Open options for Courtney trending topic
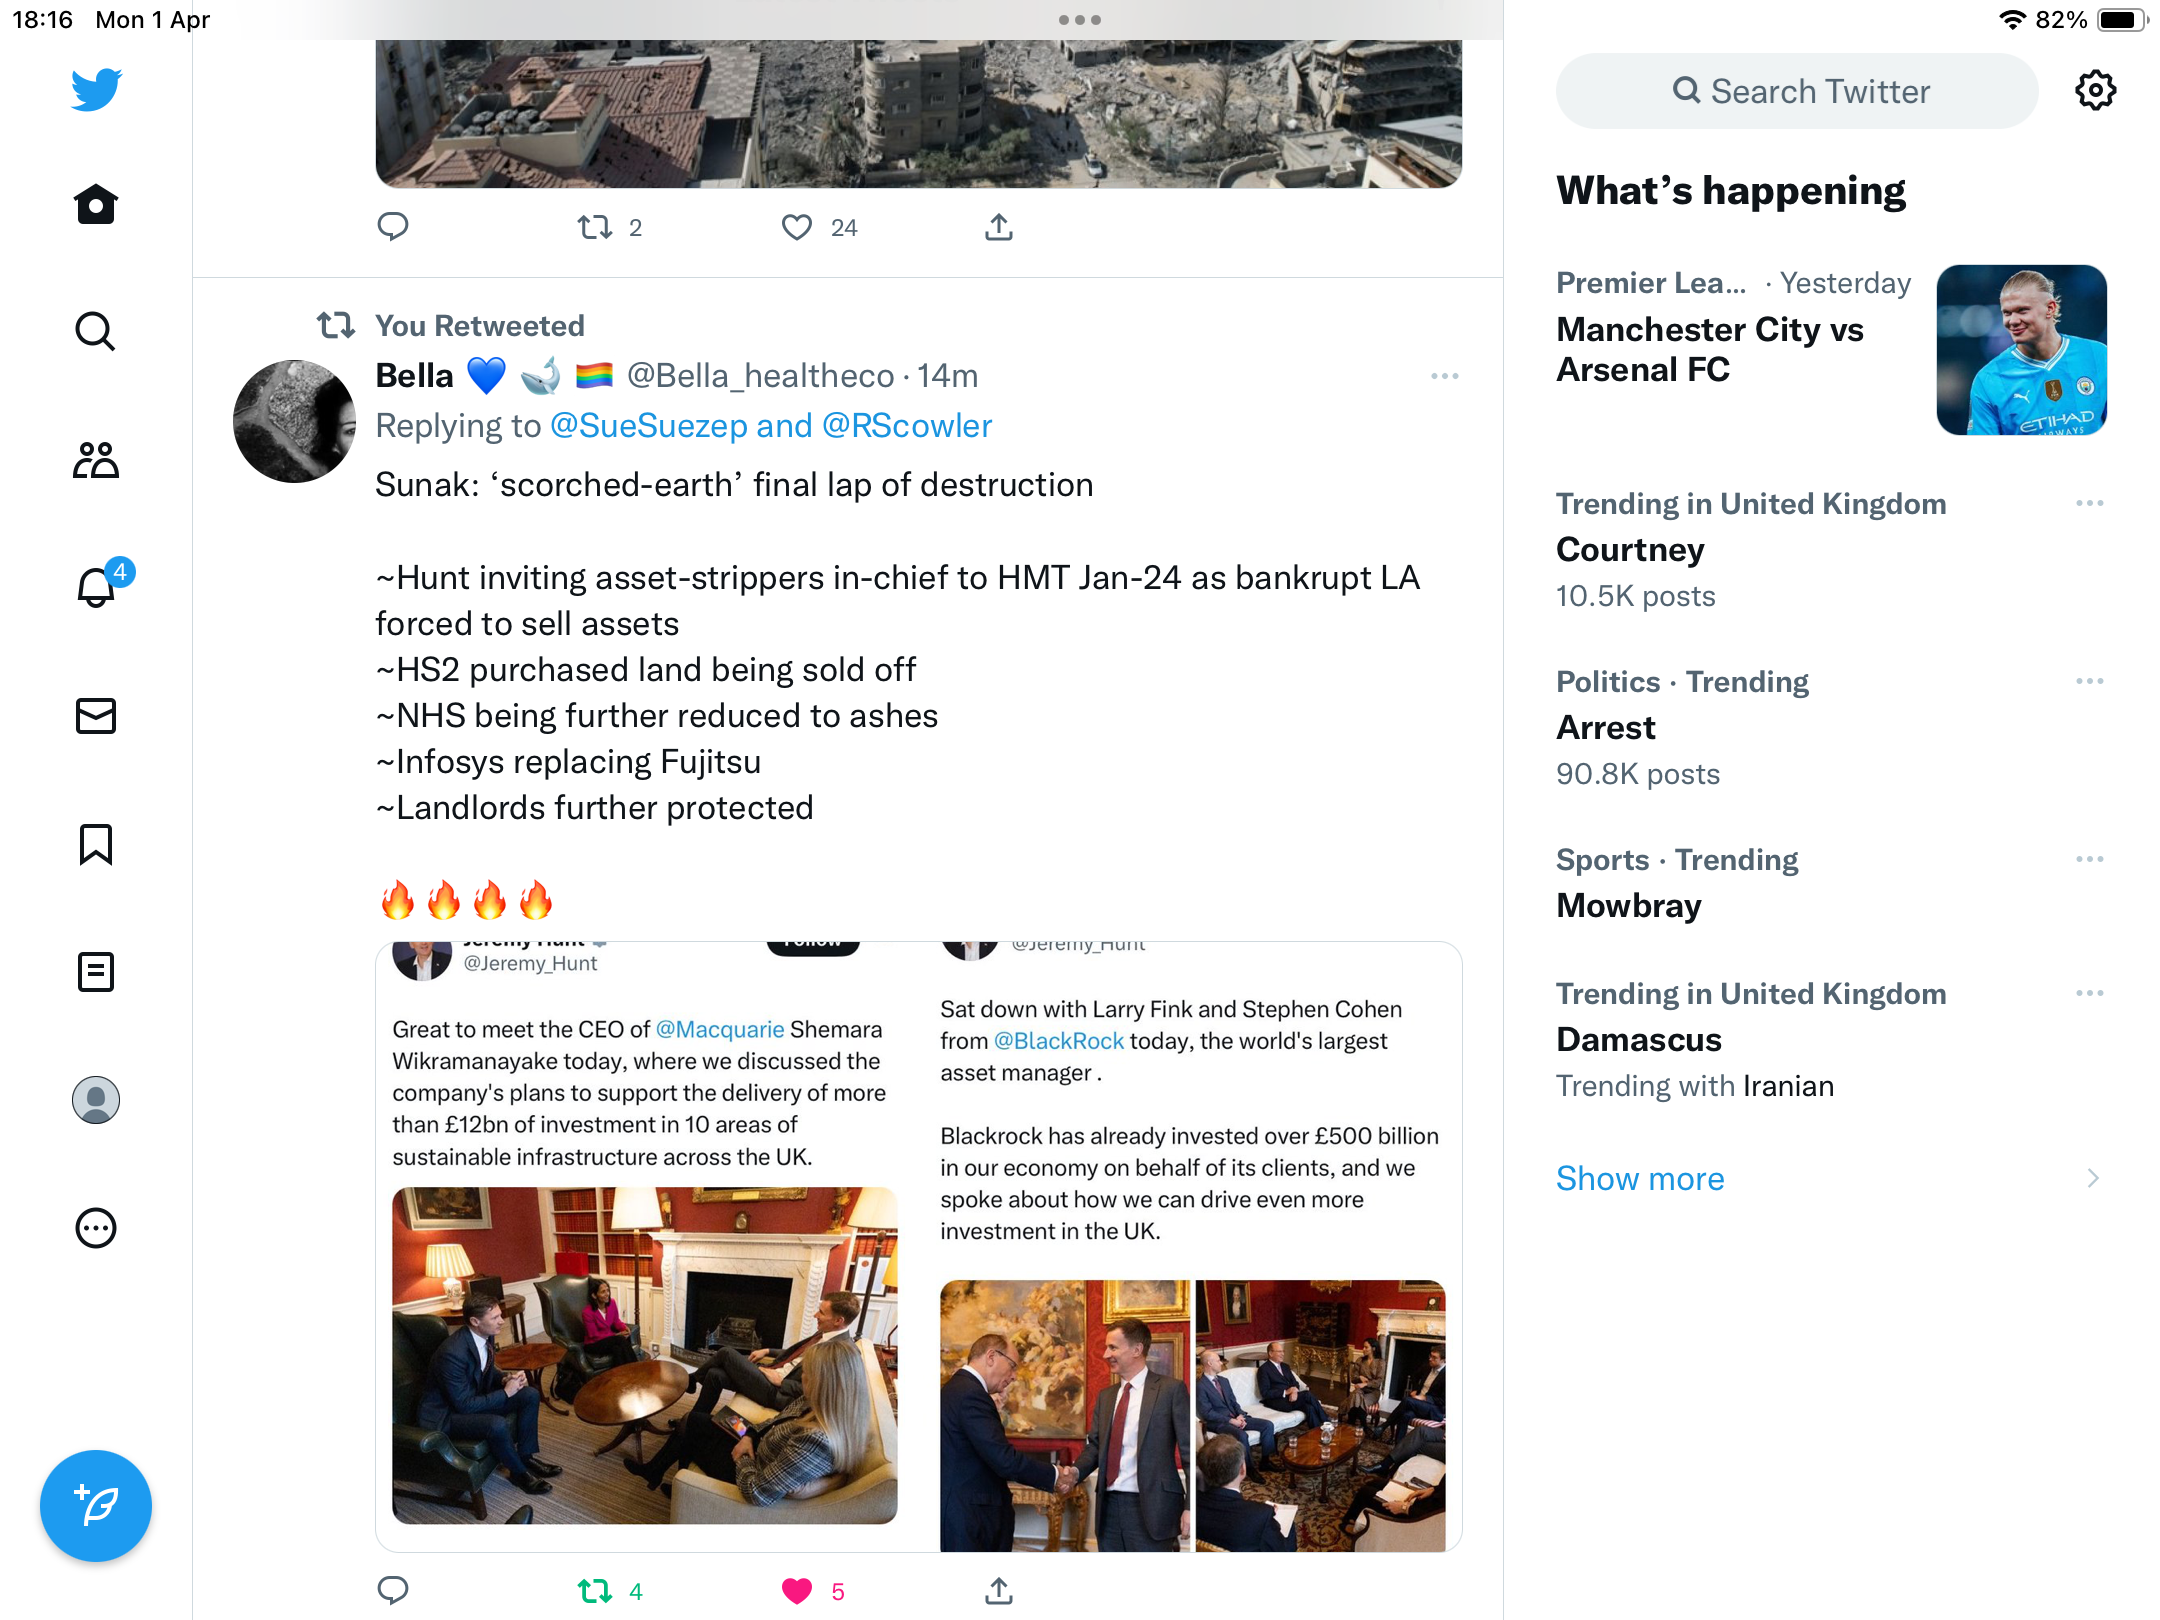 [2090, 503]
